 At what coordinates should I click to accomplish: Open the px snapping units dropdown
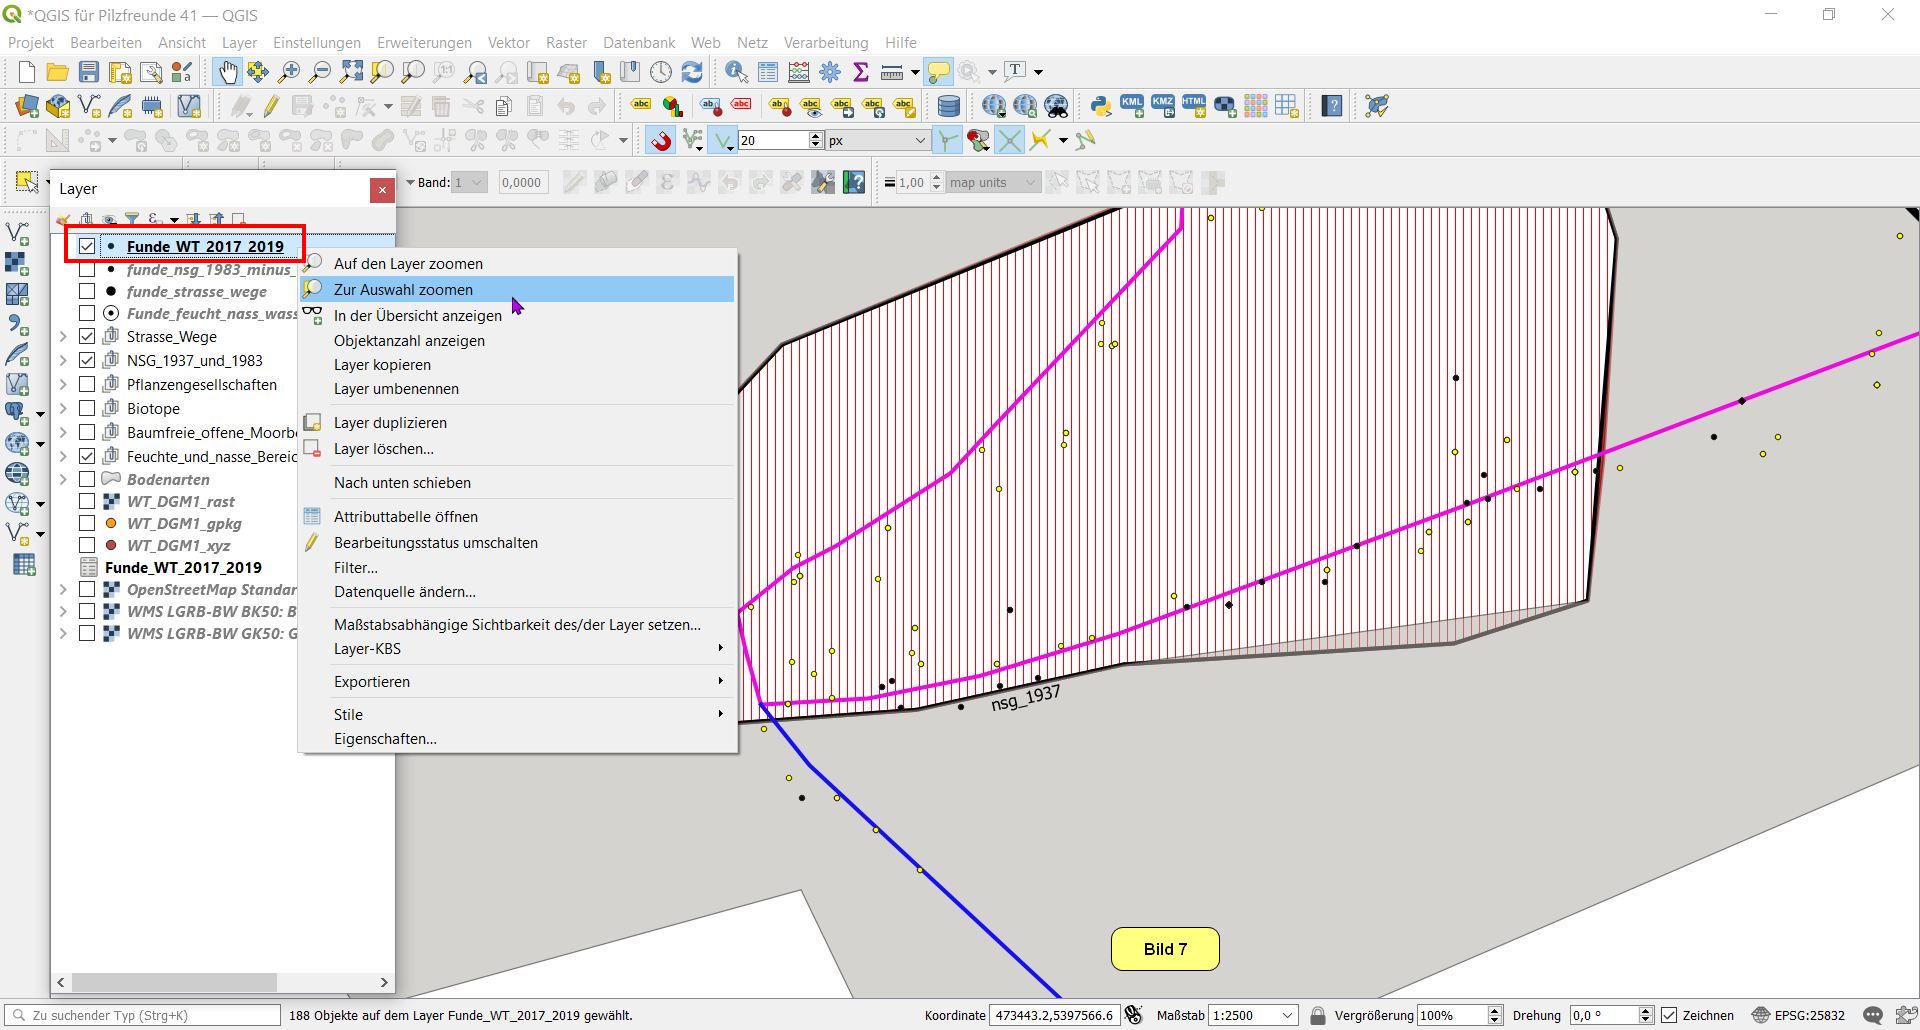[920, 141]
